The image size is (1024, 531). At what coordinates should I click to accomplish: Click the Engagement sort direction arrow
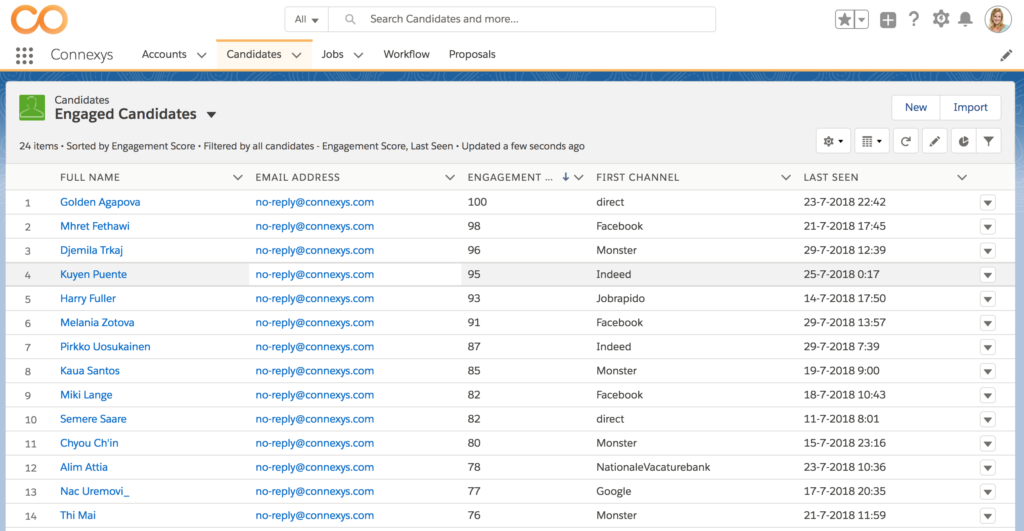click(566, 177)
